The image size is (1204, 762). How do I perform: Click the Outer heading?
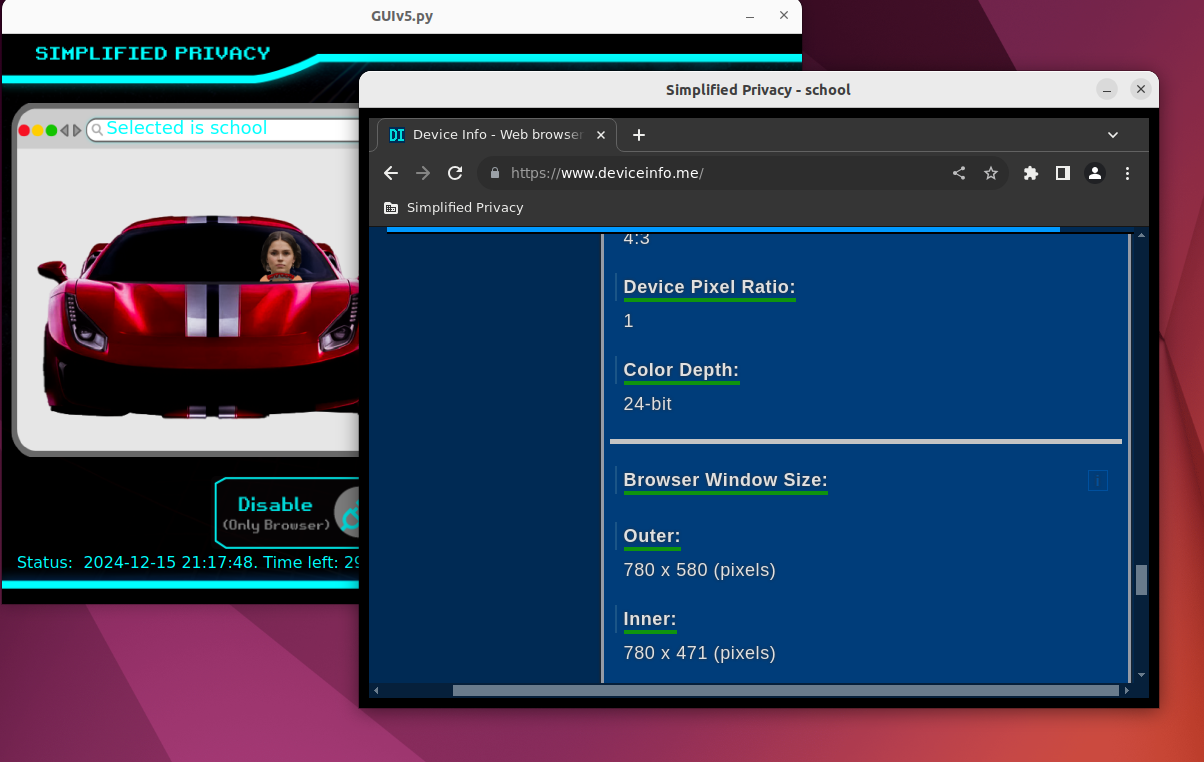[652, 537]
